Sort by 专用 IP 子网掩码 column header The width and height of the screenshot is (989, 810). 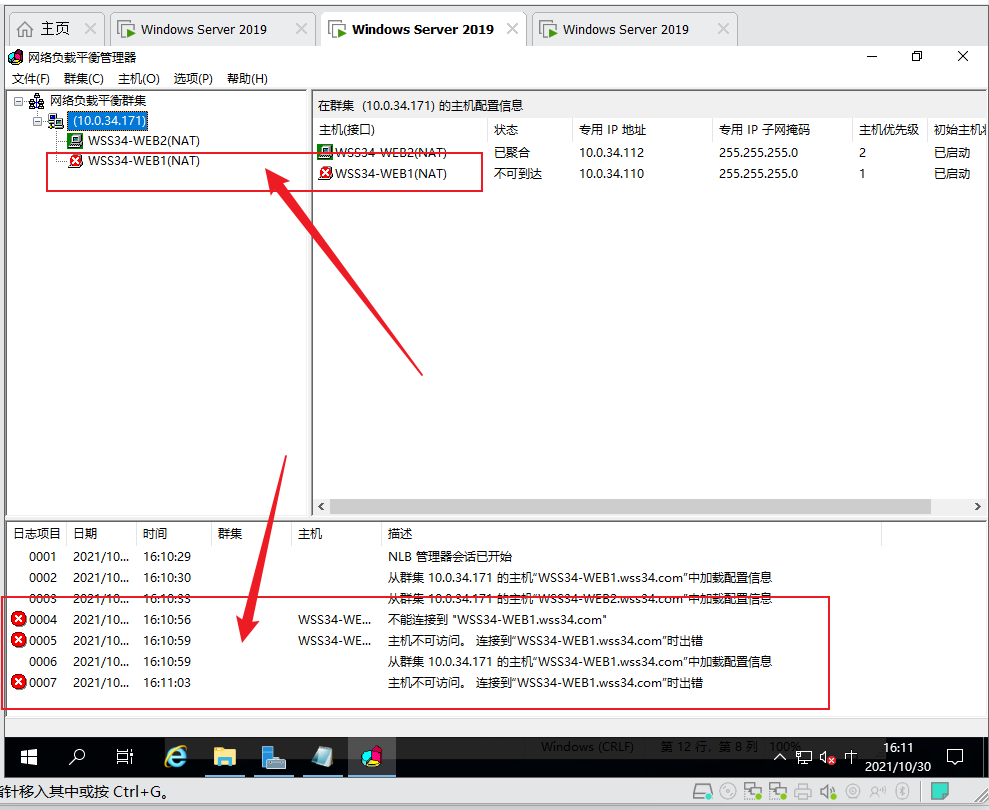pyautogui.click(x=782, y=130)
